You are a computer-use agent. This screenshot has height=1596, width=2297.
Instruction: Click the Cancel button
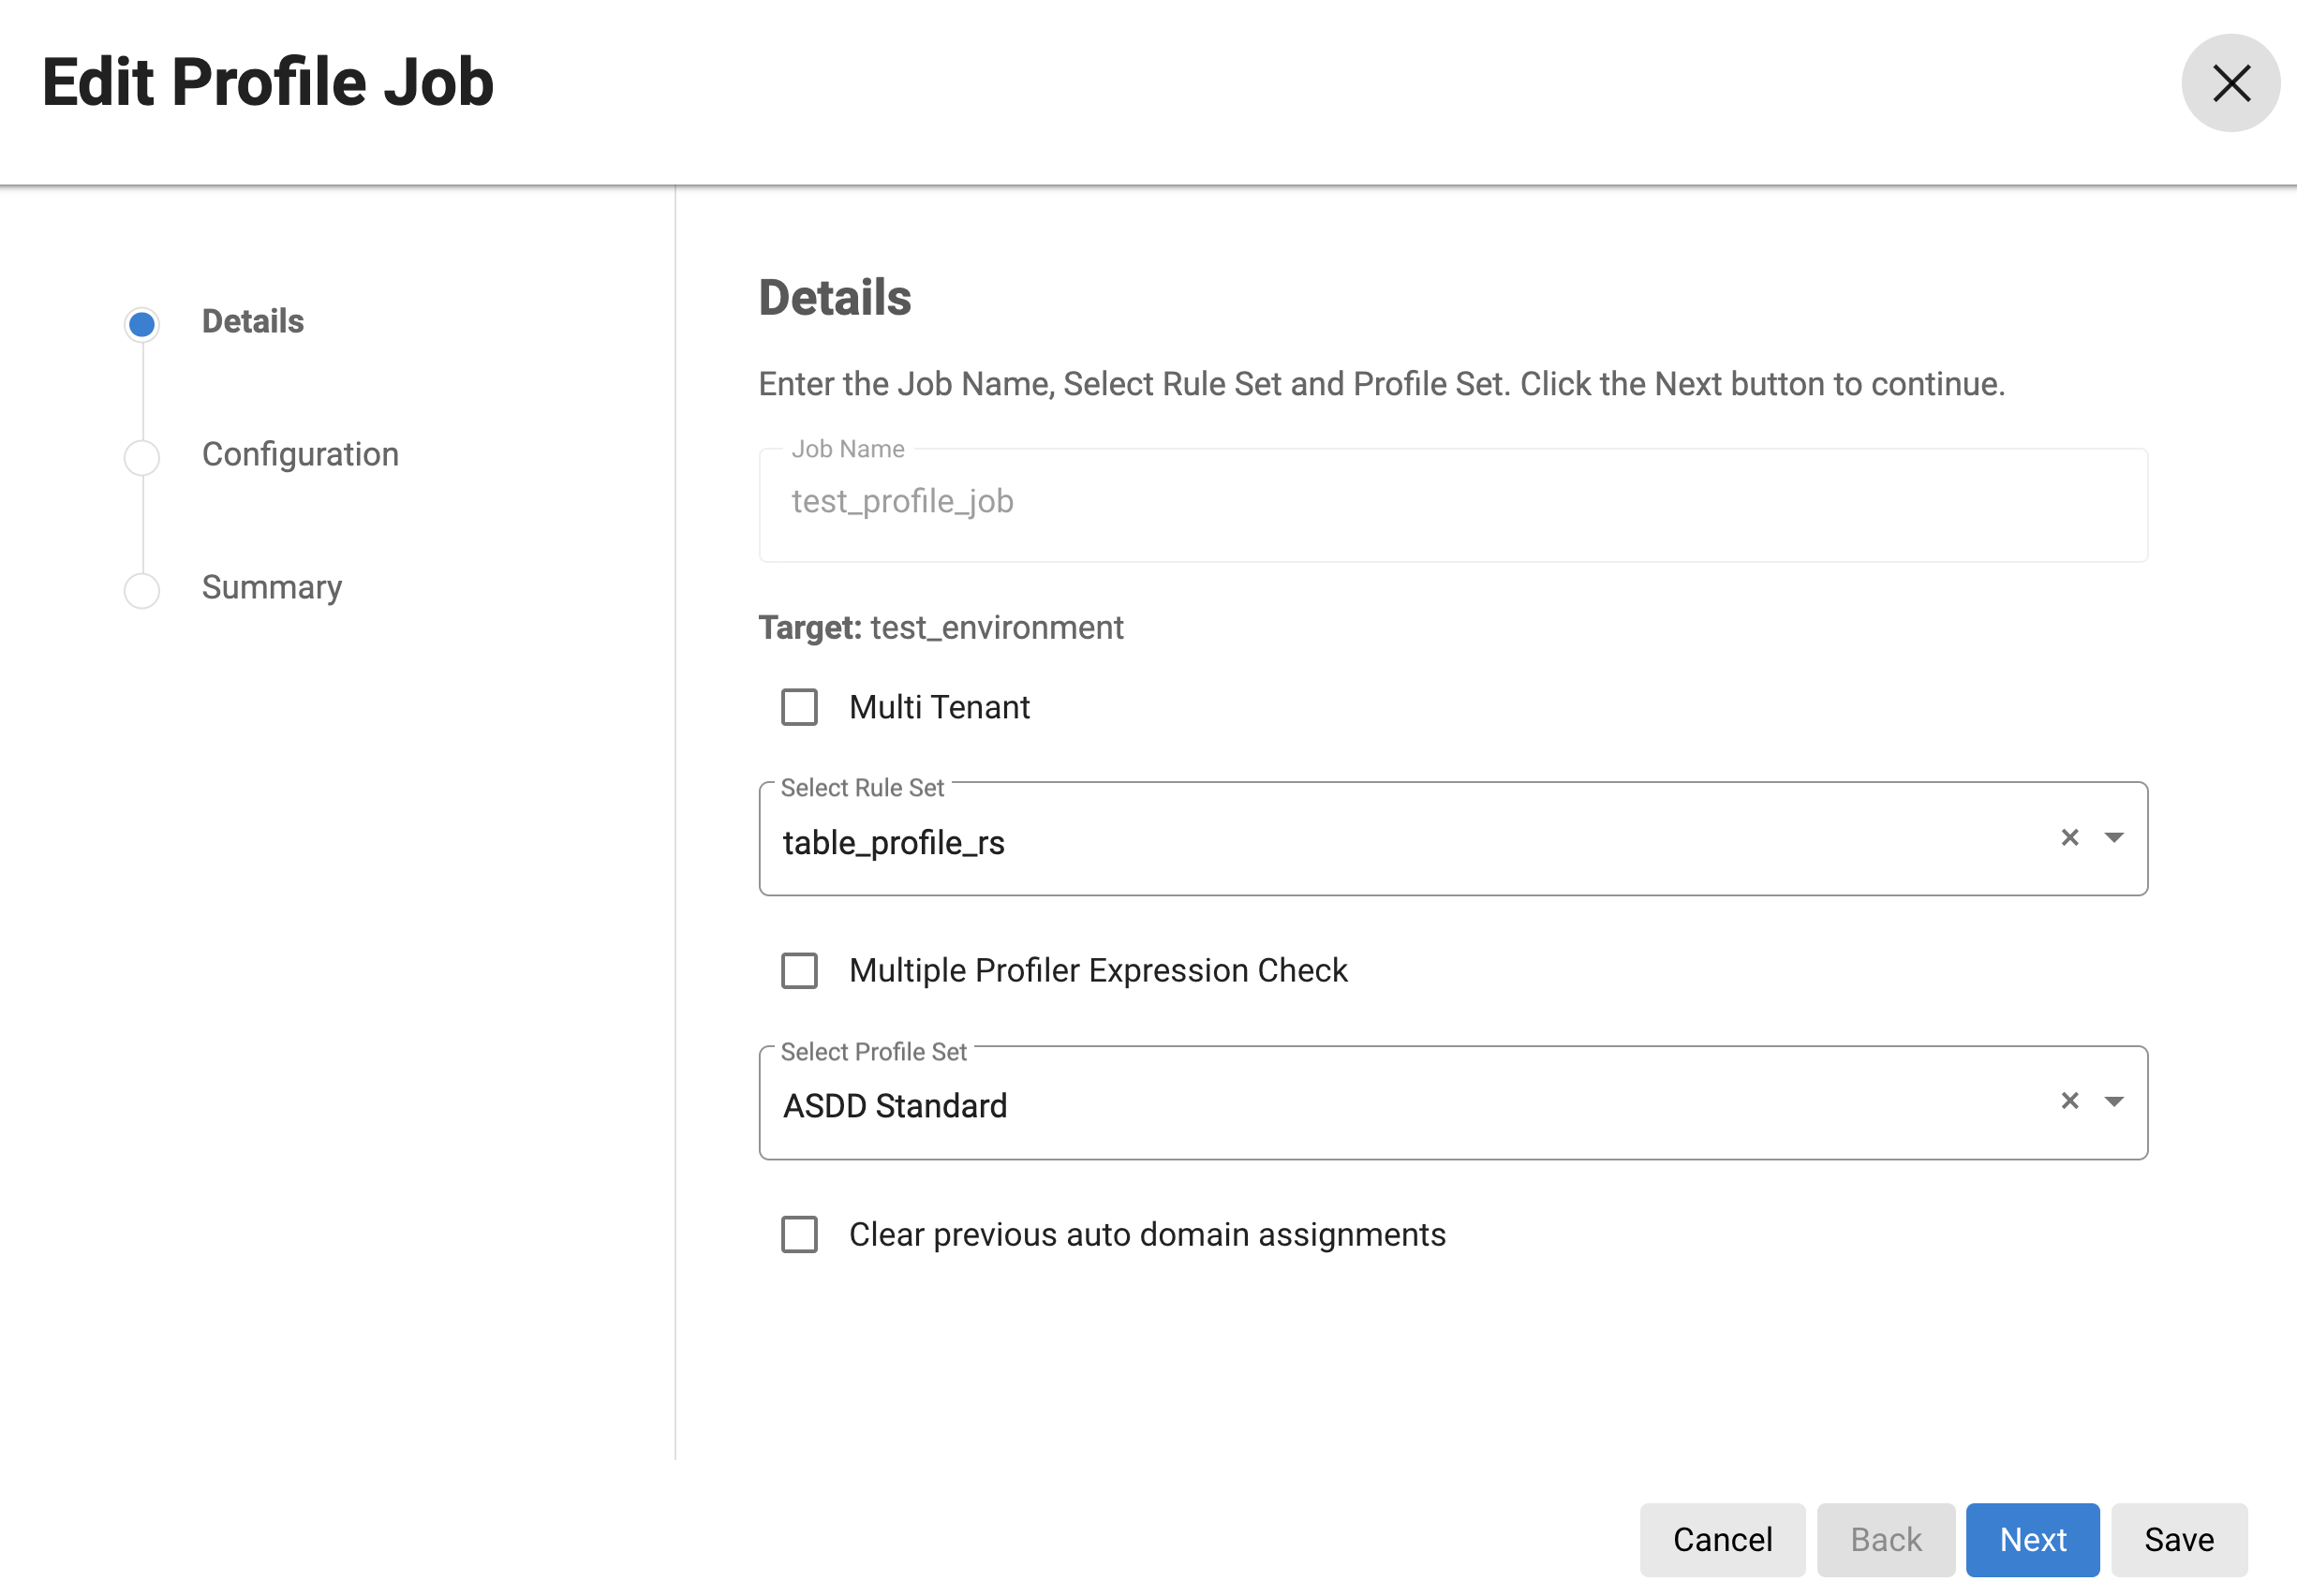[x=1721, y=1539]
